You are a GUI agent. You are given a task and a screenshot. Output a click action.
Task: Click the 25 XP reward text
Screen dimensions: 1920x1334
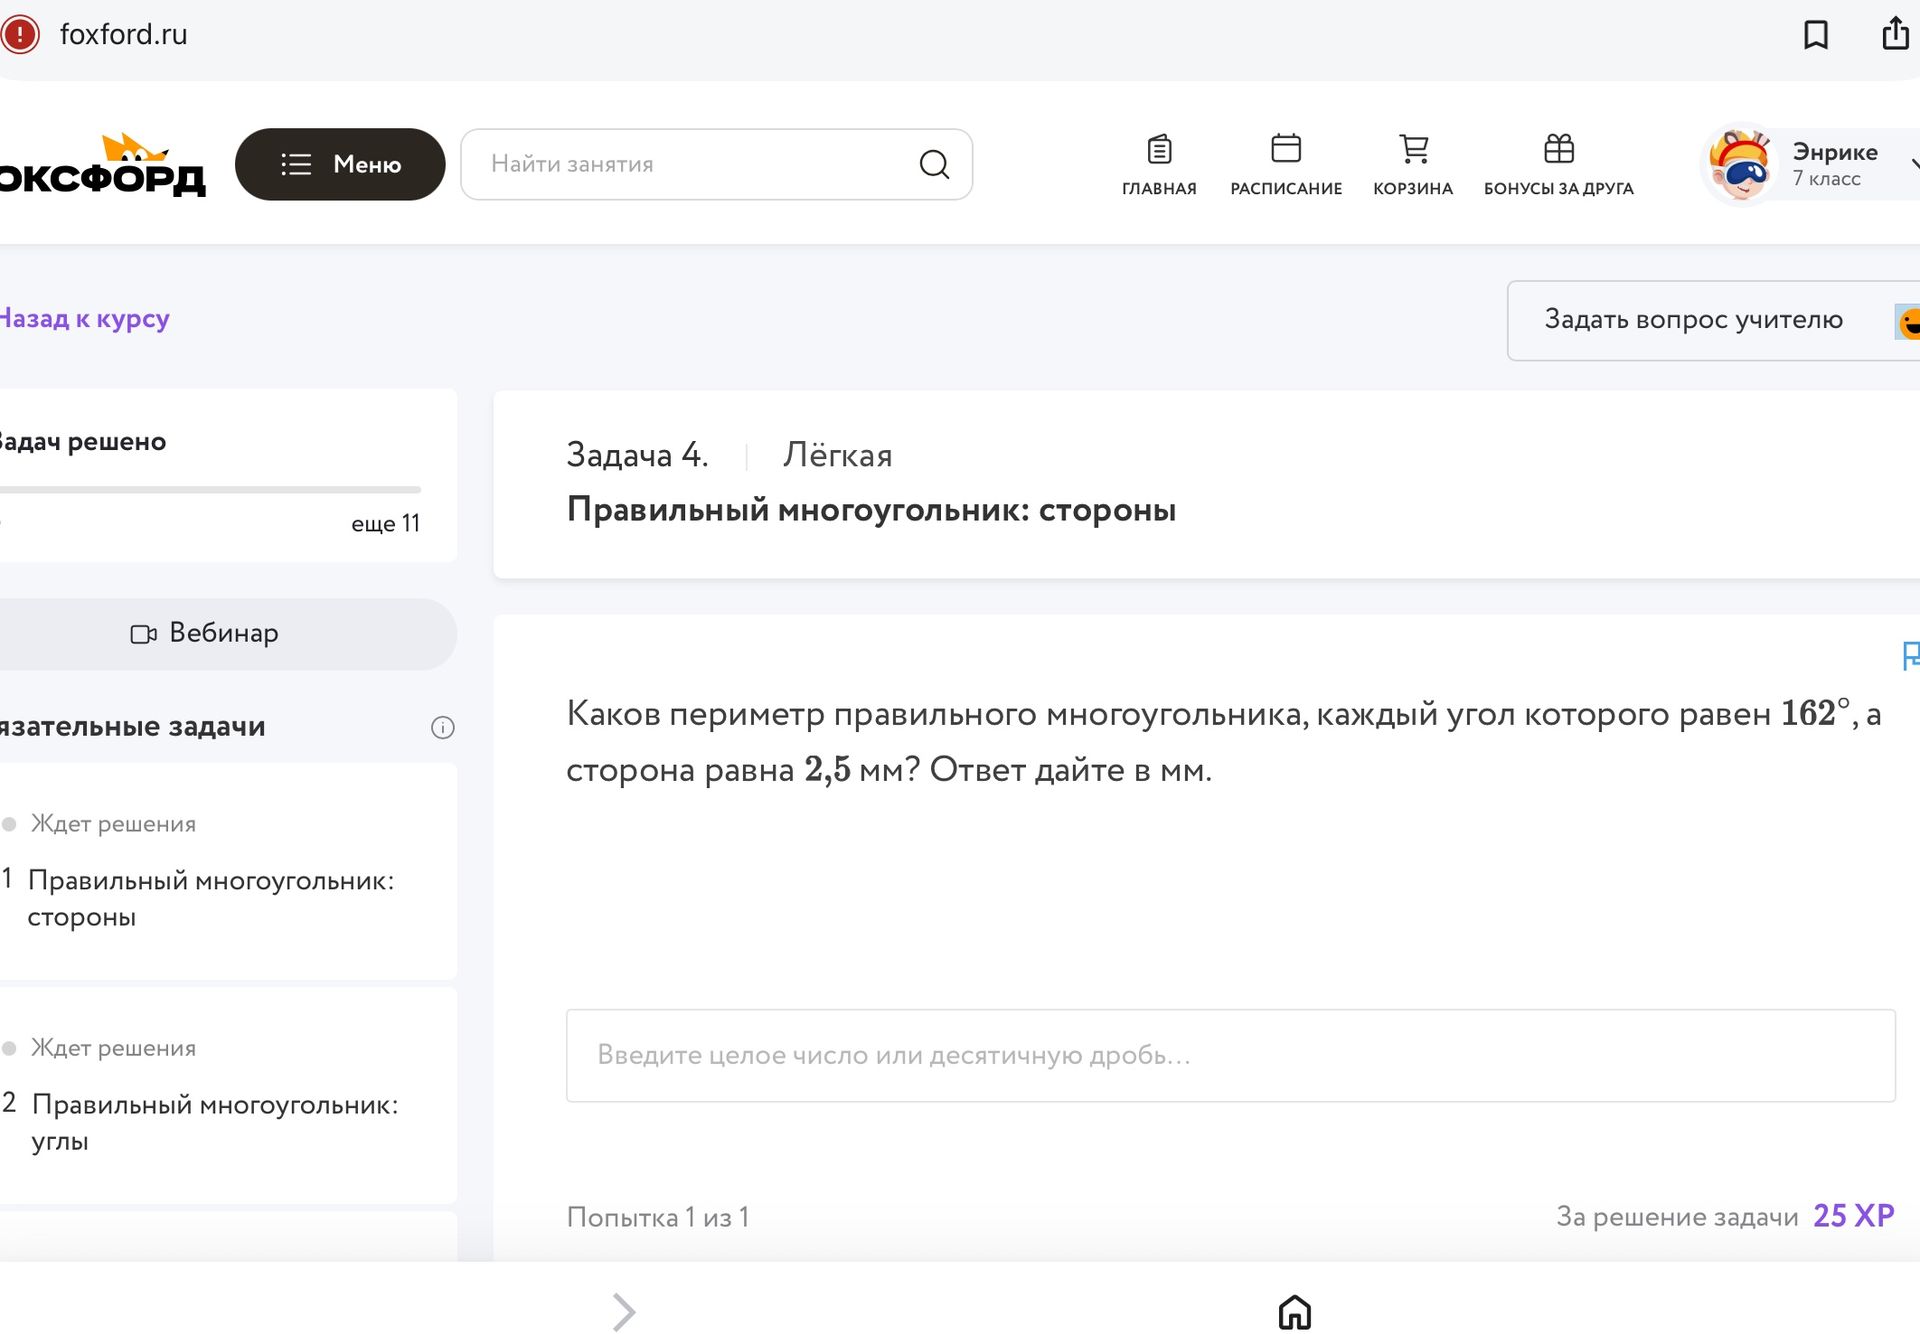(x=1853, y=1216)
